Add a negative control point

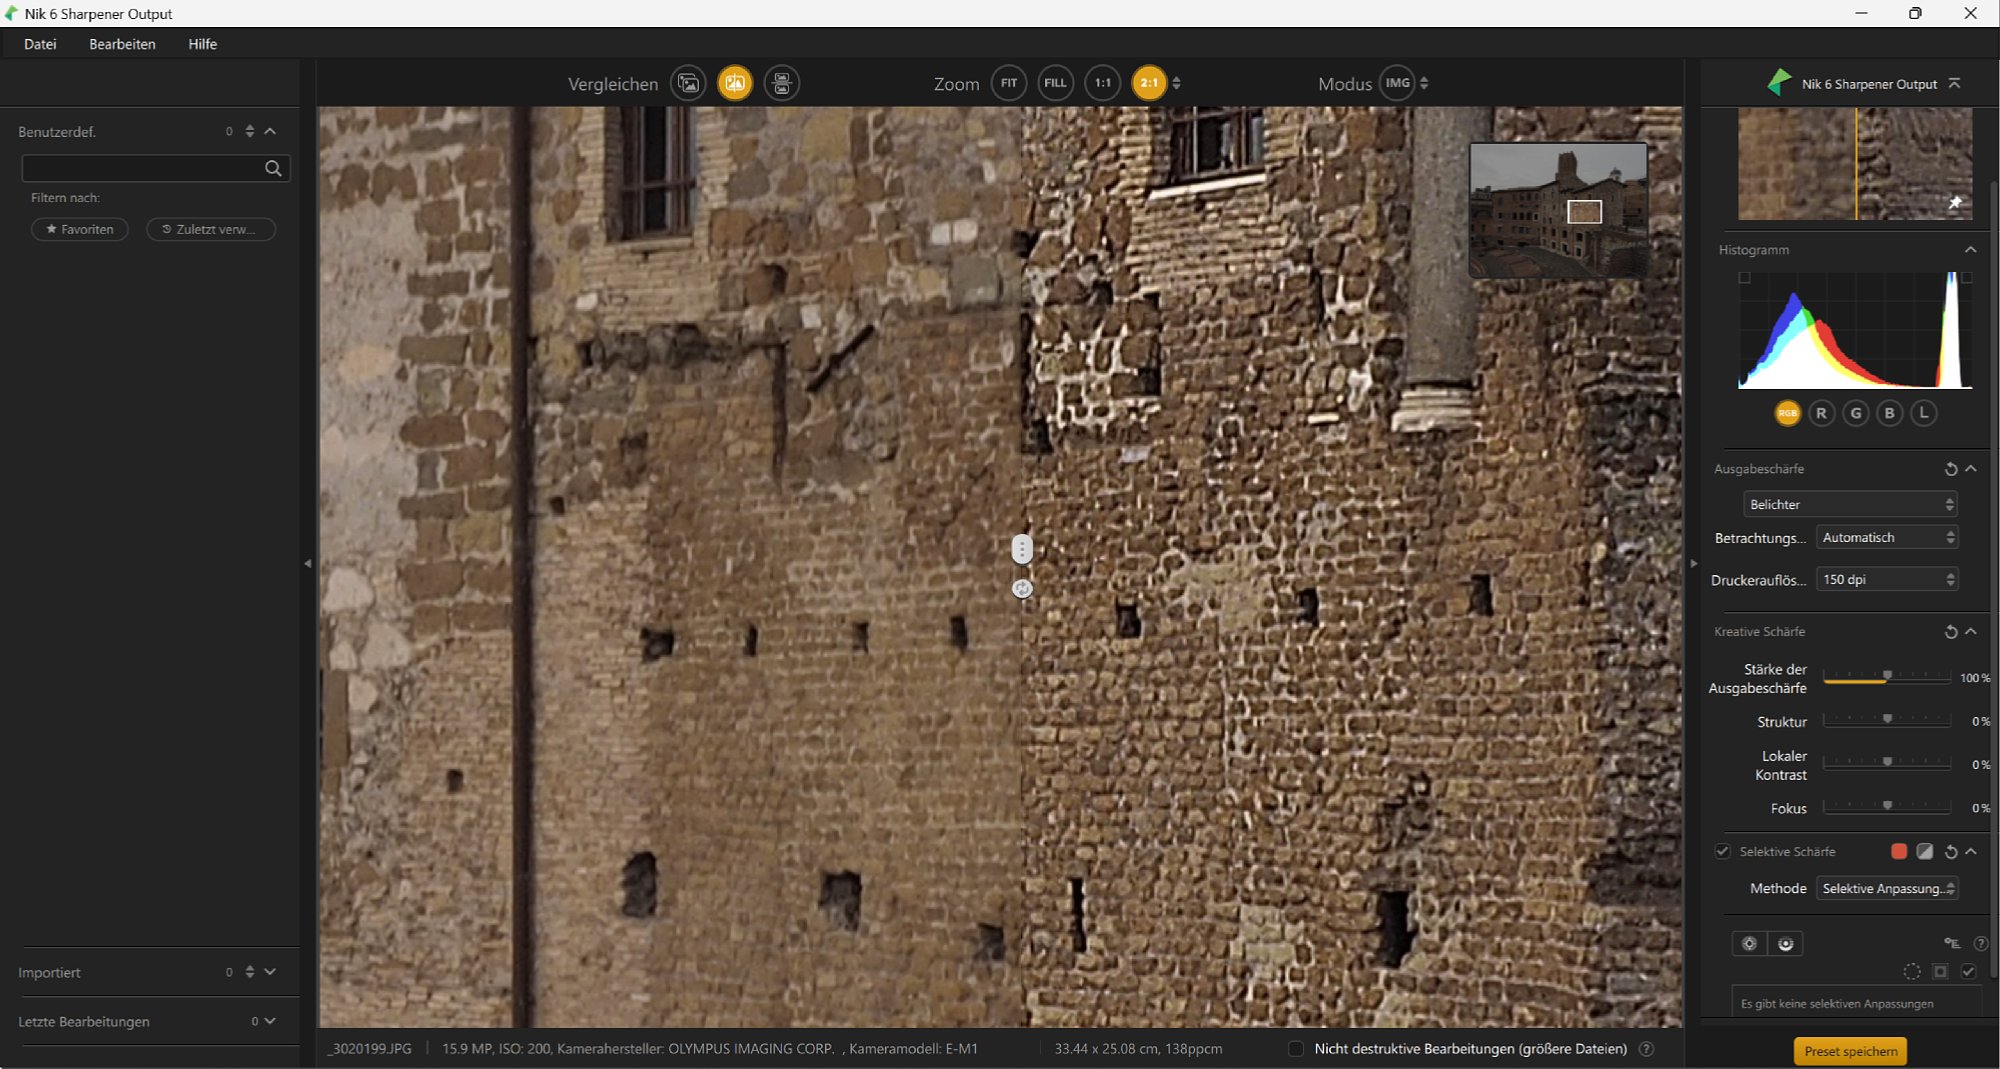(x=1785, y=944)
